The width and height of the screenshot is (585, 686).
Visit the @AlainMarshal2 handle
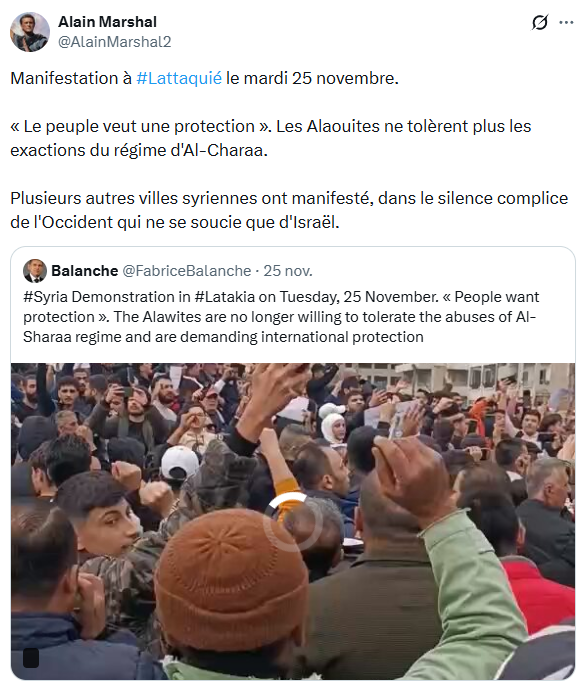tap(115, 42)
